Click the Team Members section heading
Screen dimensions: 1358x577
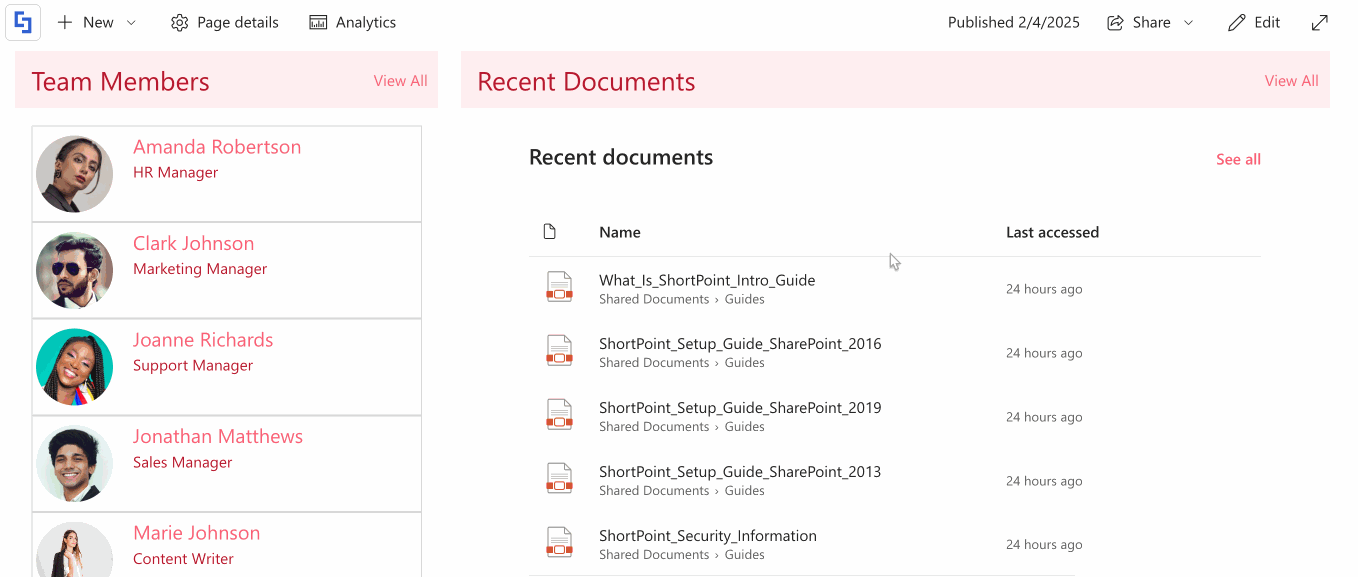point(121,82)
